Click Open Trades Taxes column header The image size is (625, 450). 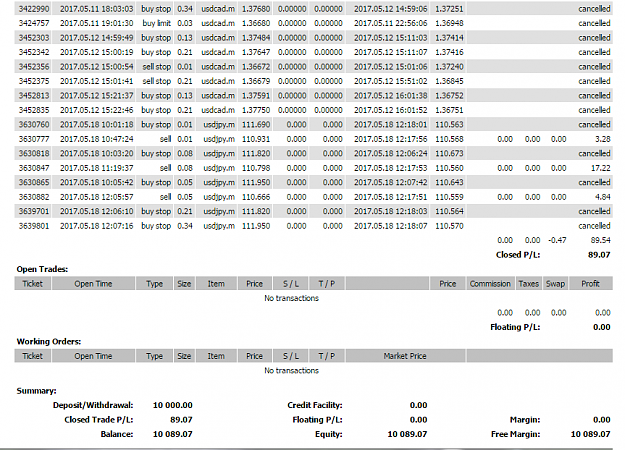click(529, 284)
